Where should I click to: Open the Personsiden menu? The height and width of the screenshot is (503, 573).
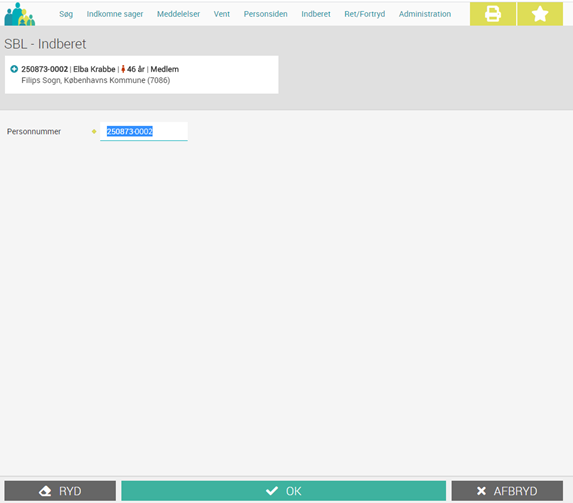(x=266, y=14)
